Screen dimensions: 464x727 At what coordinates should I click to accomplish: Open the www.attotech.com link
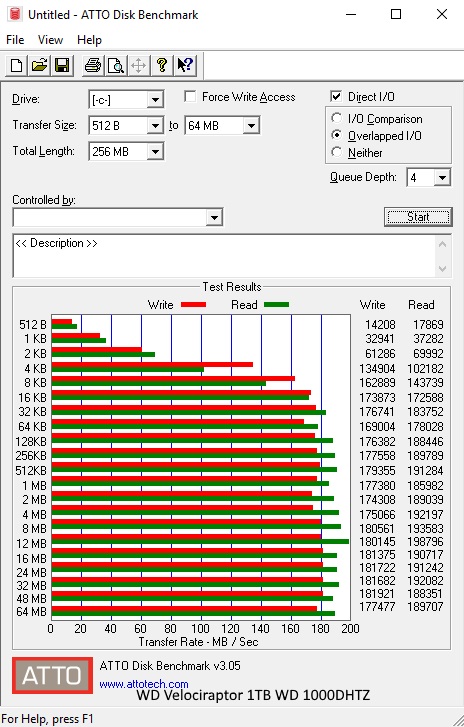coord(144,684)
